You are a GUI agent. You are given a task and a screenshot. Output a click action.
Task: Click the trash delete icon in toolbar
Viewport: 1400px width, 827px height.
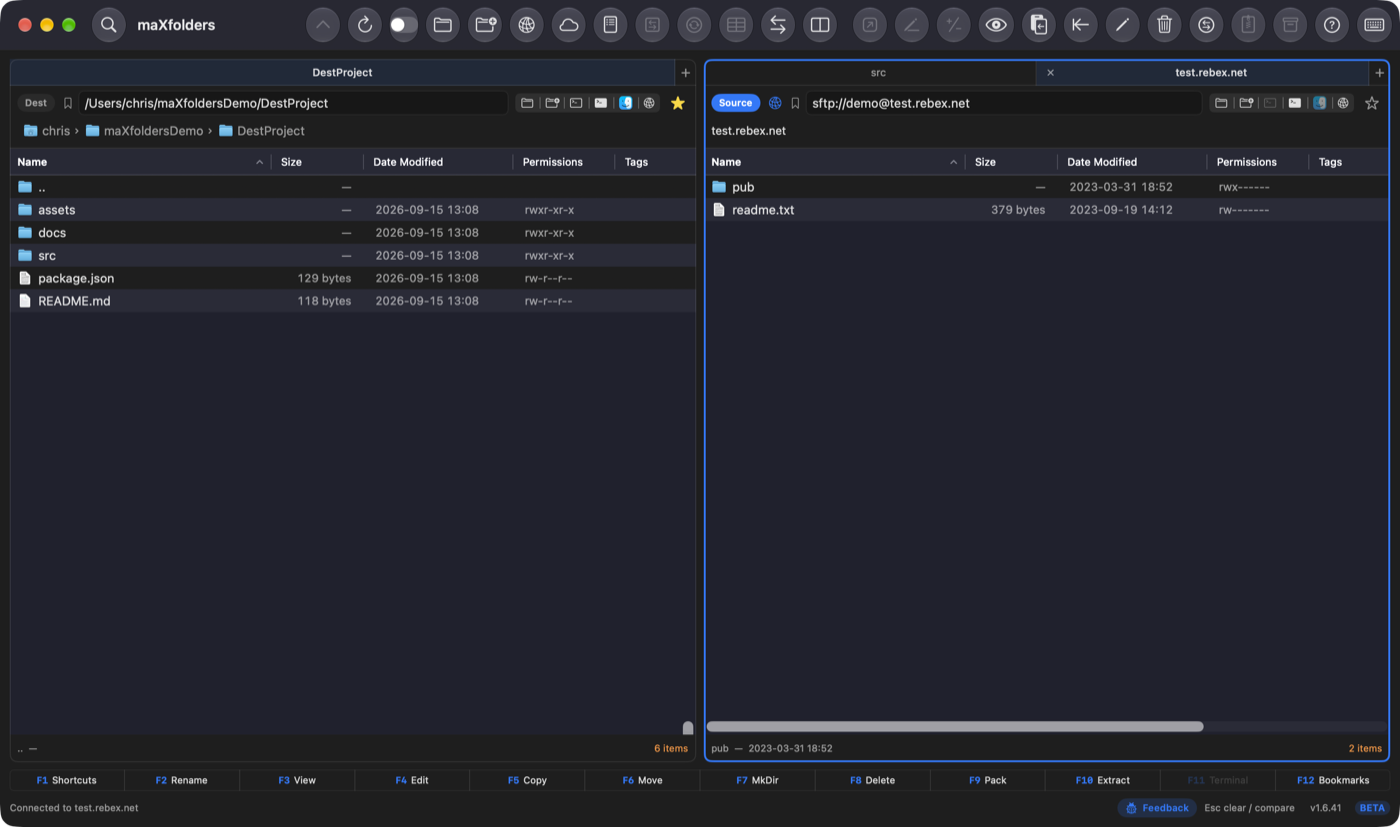click(1164, 25)
